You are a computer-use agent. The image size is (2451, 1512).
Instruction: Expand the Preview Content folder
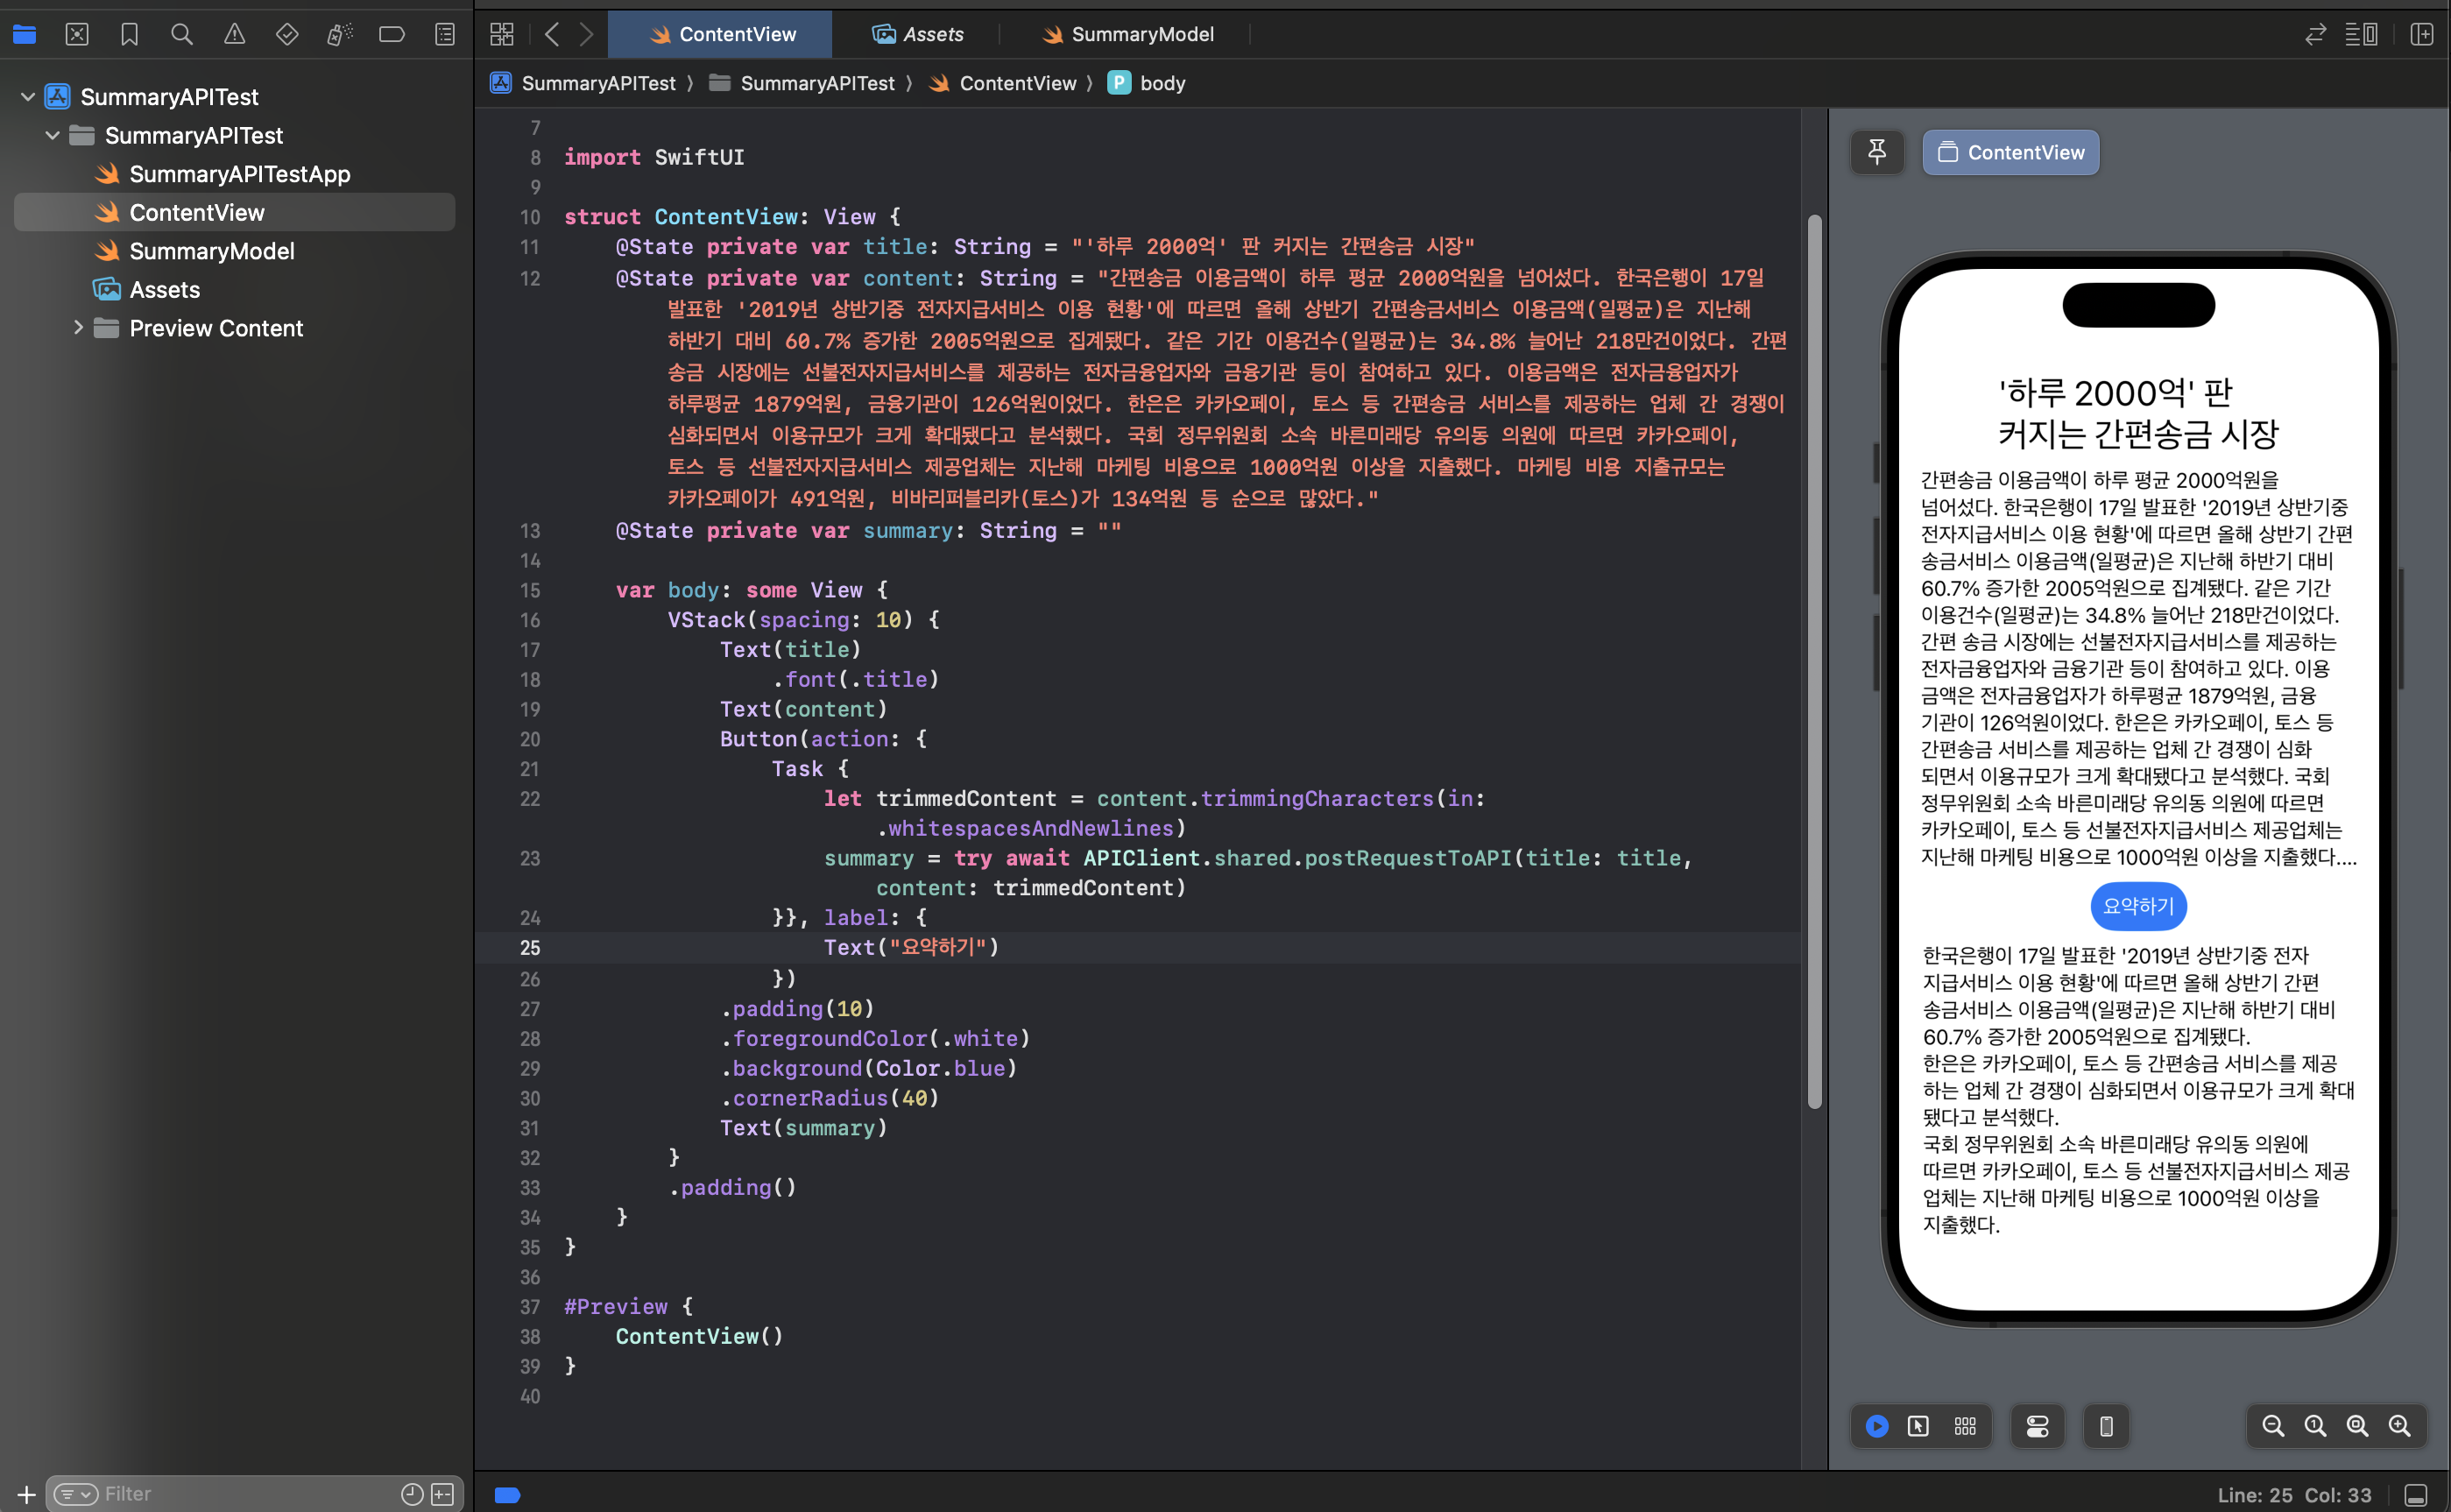78,328
